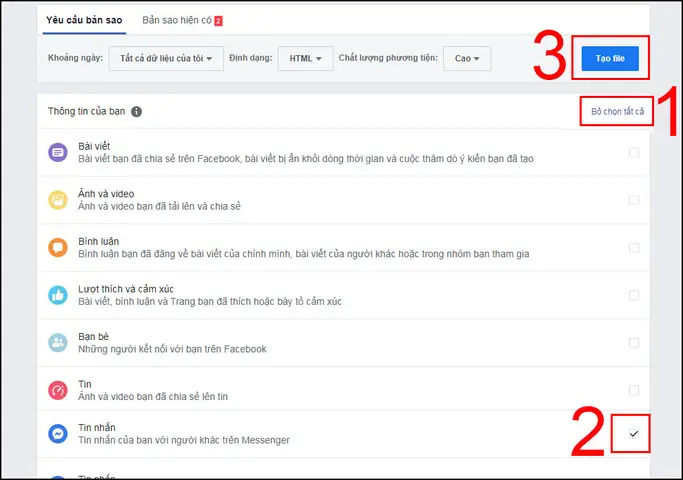The image size is (683, 480).
Task: Click the blue thumbs-up Lượt thích icon
Action: [58, 295]
